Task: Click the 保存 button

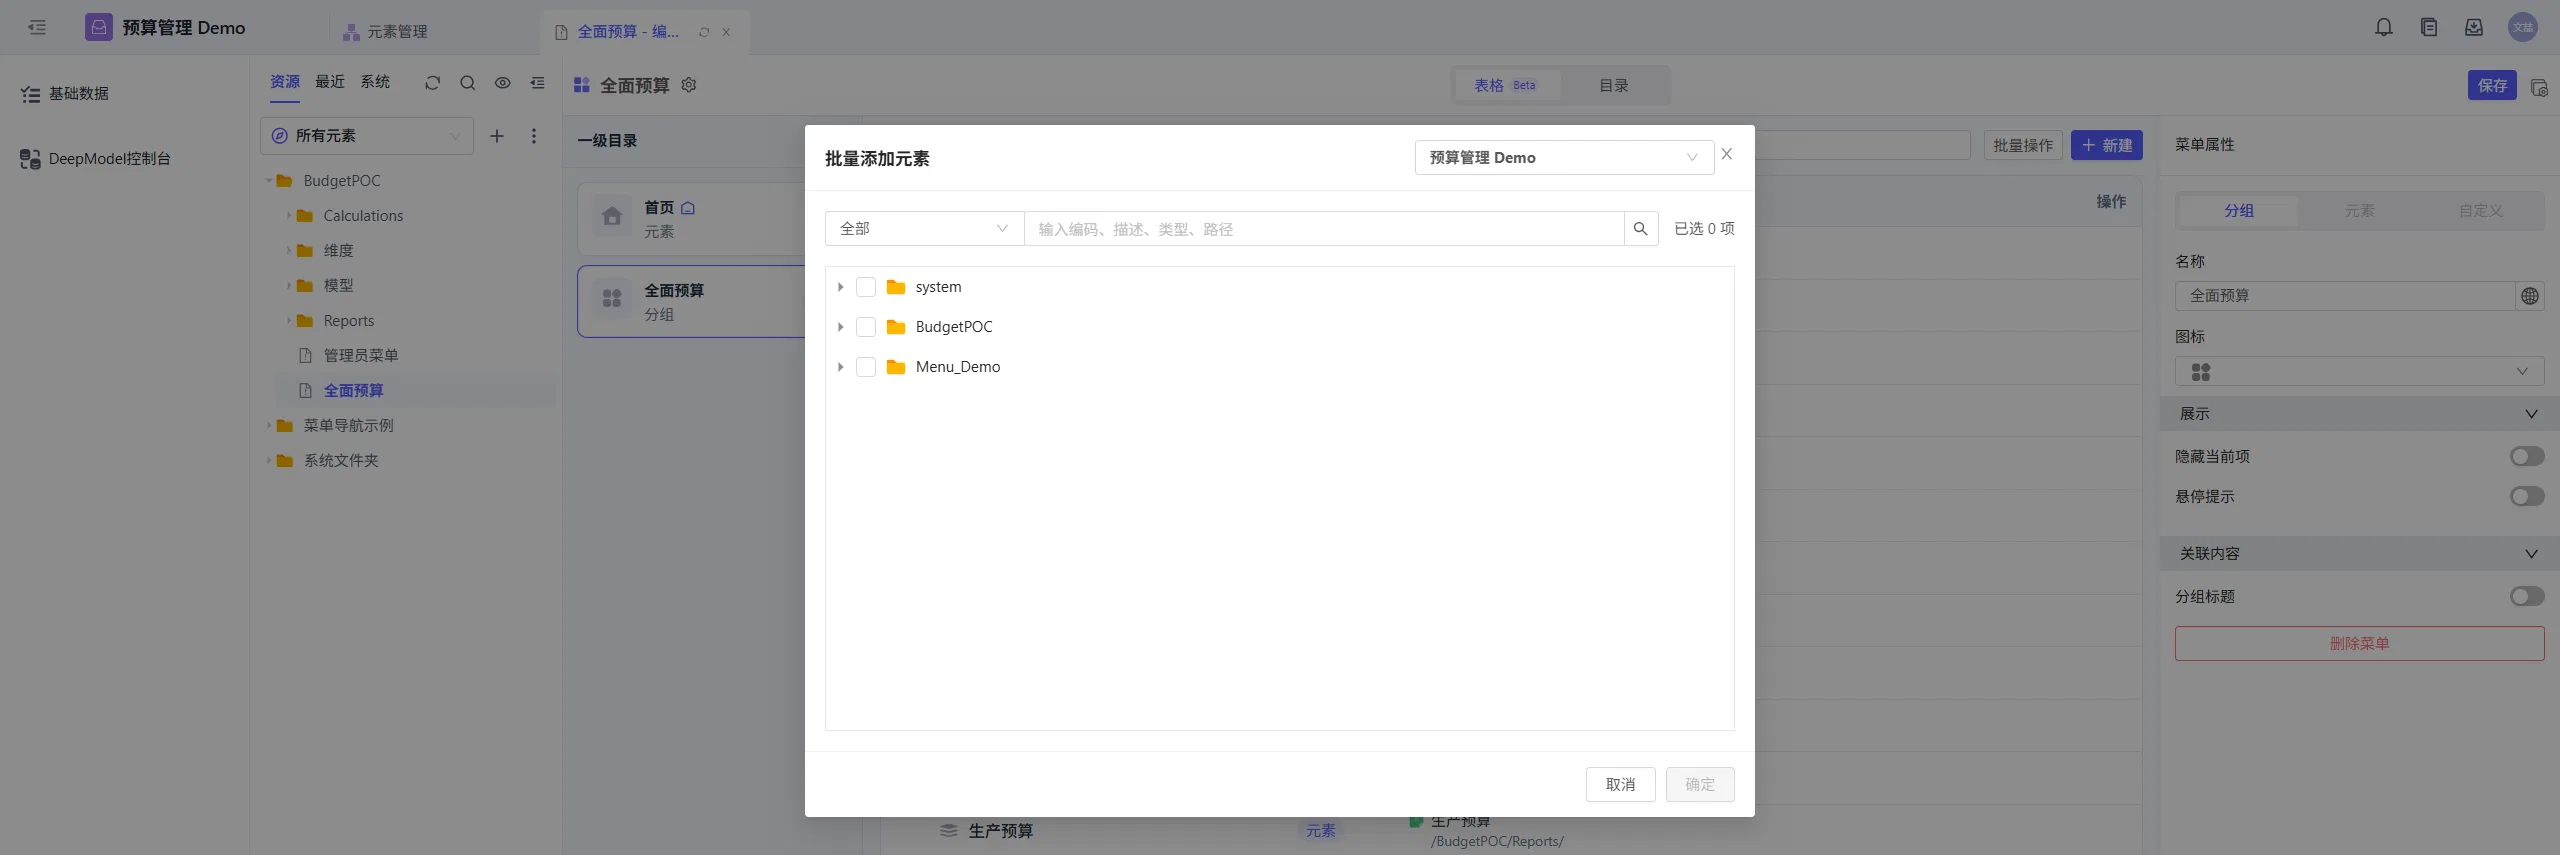Action: coord(2492,86)
